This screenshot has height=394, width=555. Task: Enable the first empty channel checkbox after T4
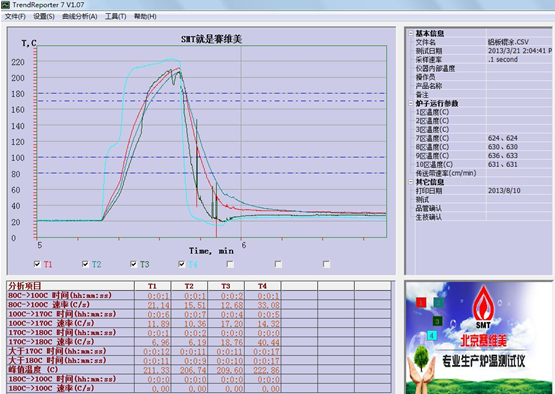tap(230, 264)
